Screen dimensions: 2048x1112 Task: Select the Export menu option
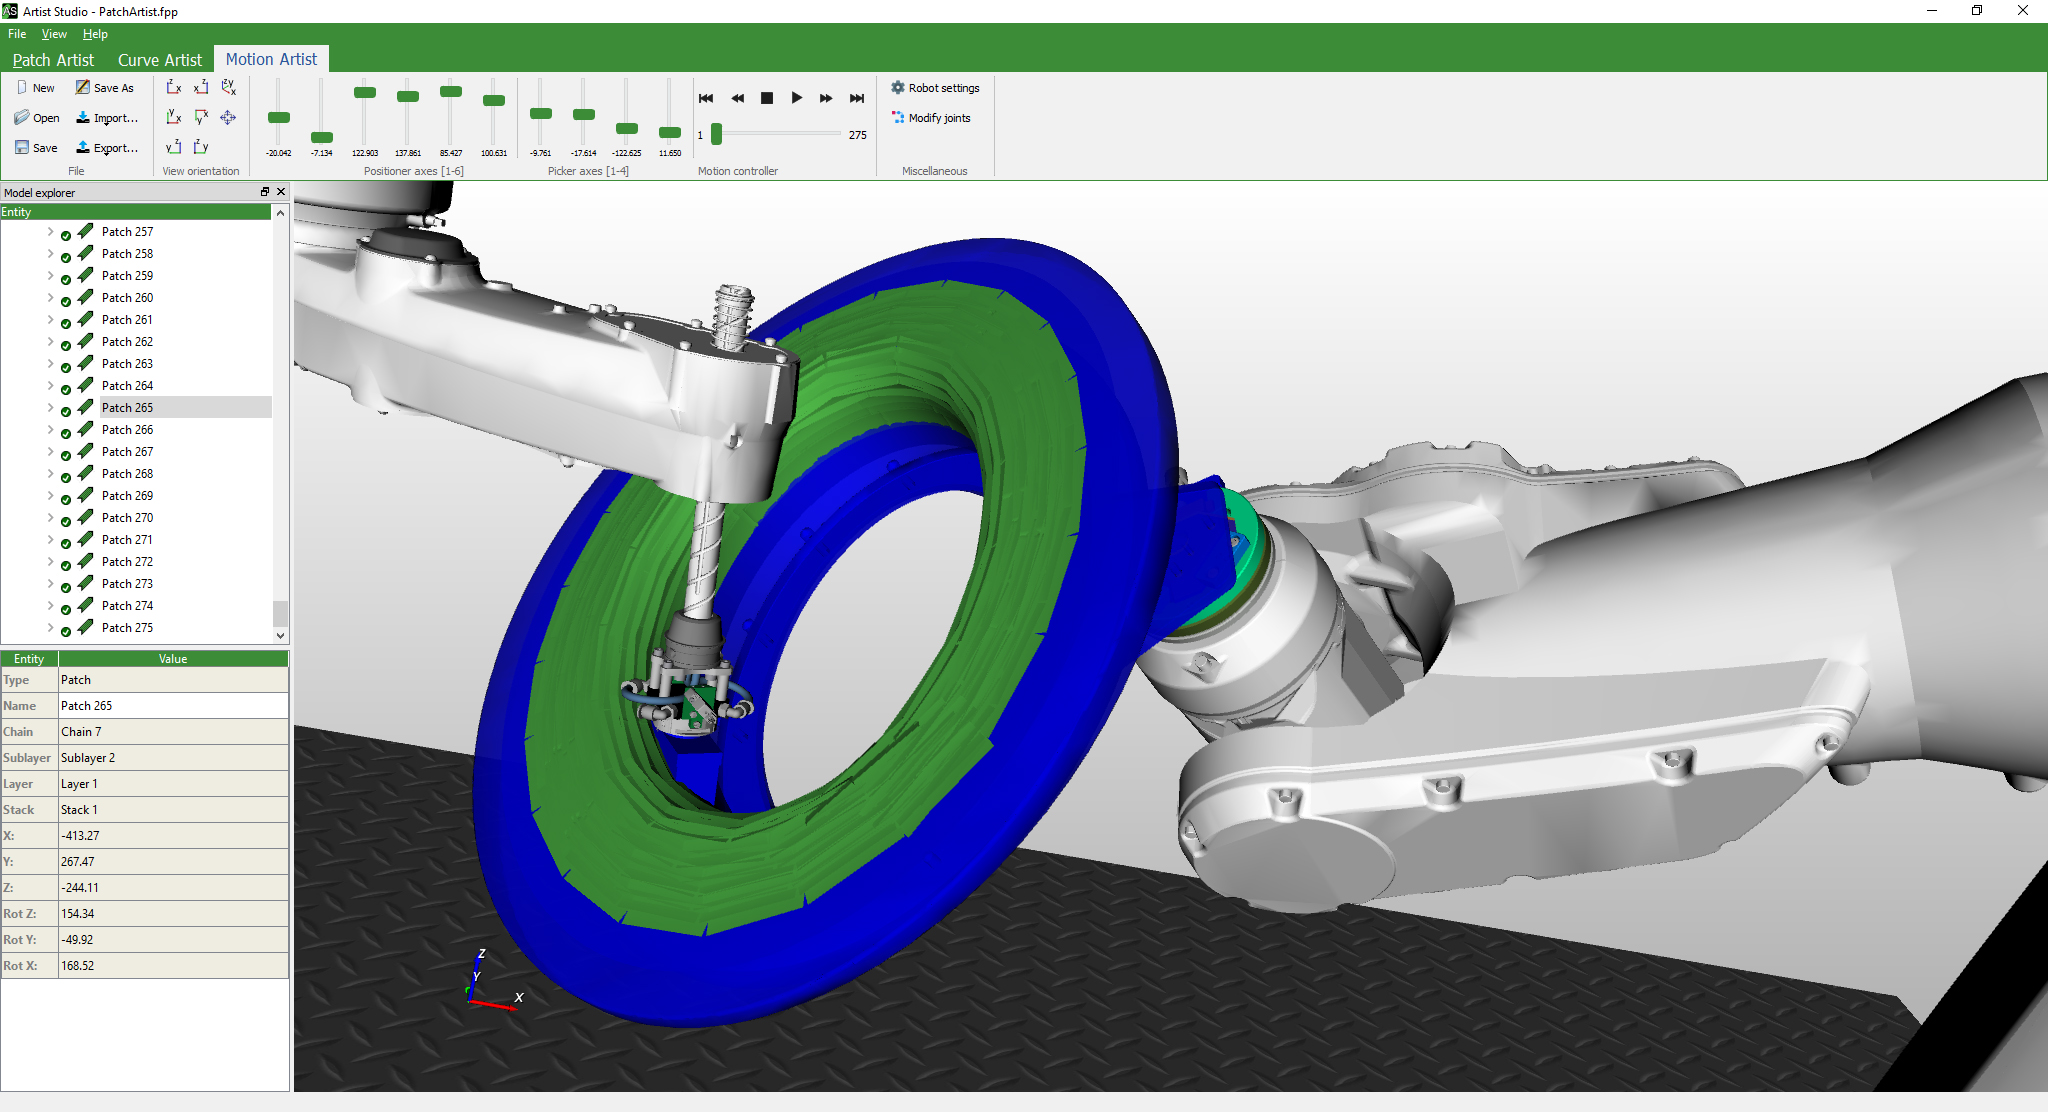click(x=115, y=147)
